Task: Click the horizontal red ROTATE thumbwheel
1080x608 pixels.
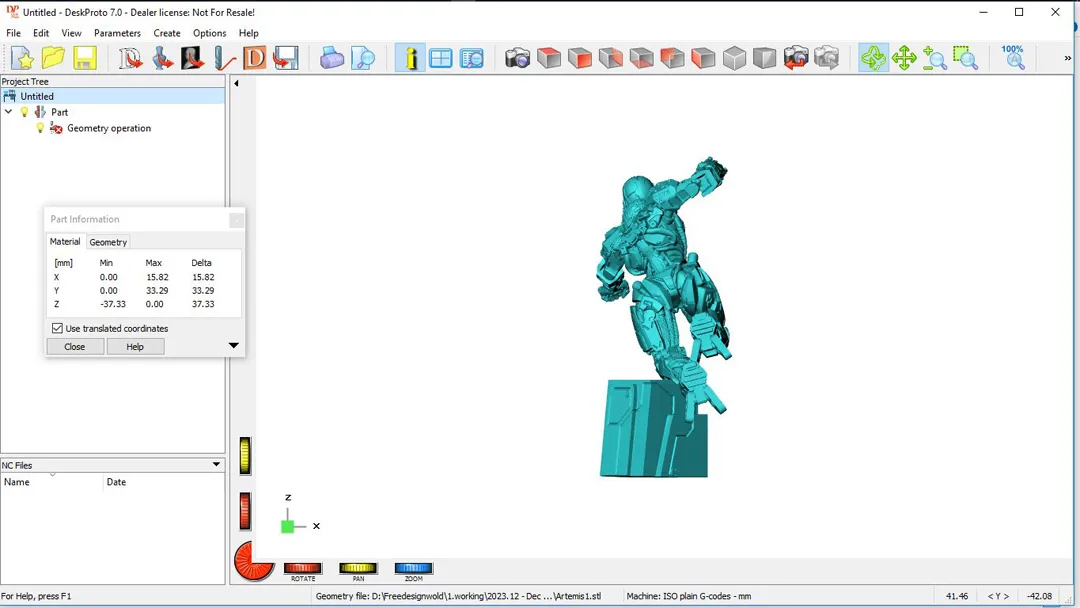Action: click(303, 568)
